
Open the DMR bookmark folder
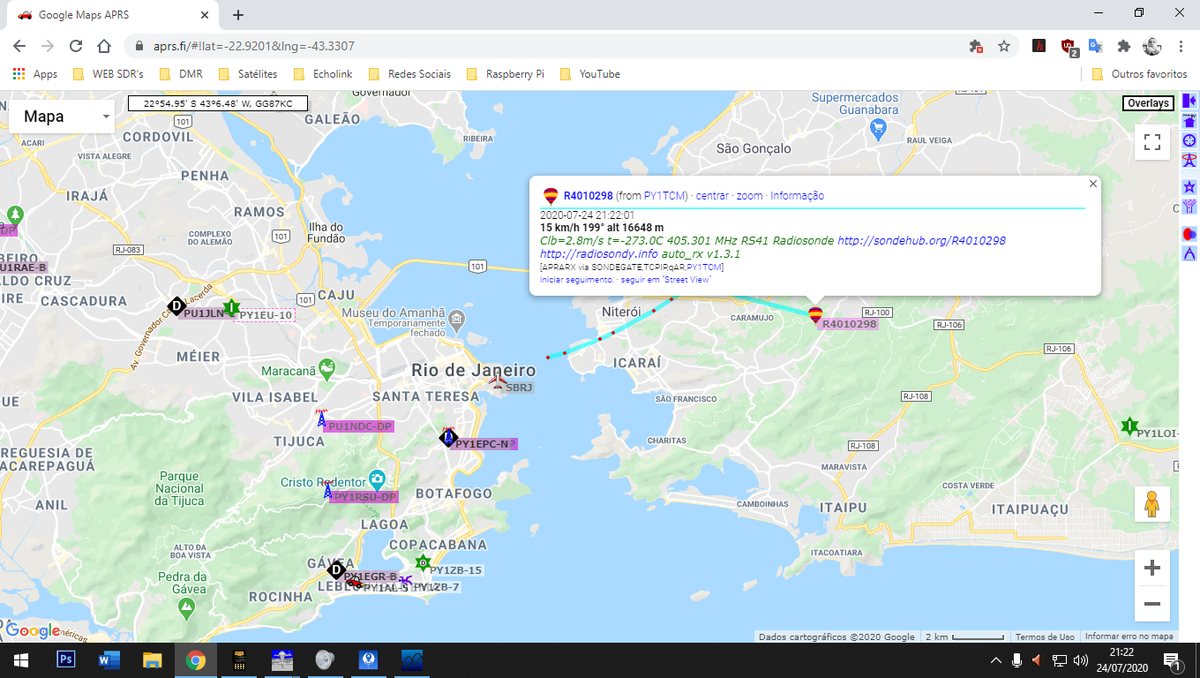tap(179, 74)
